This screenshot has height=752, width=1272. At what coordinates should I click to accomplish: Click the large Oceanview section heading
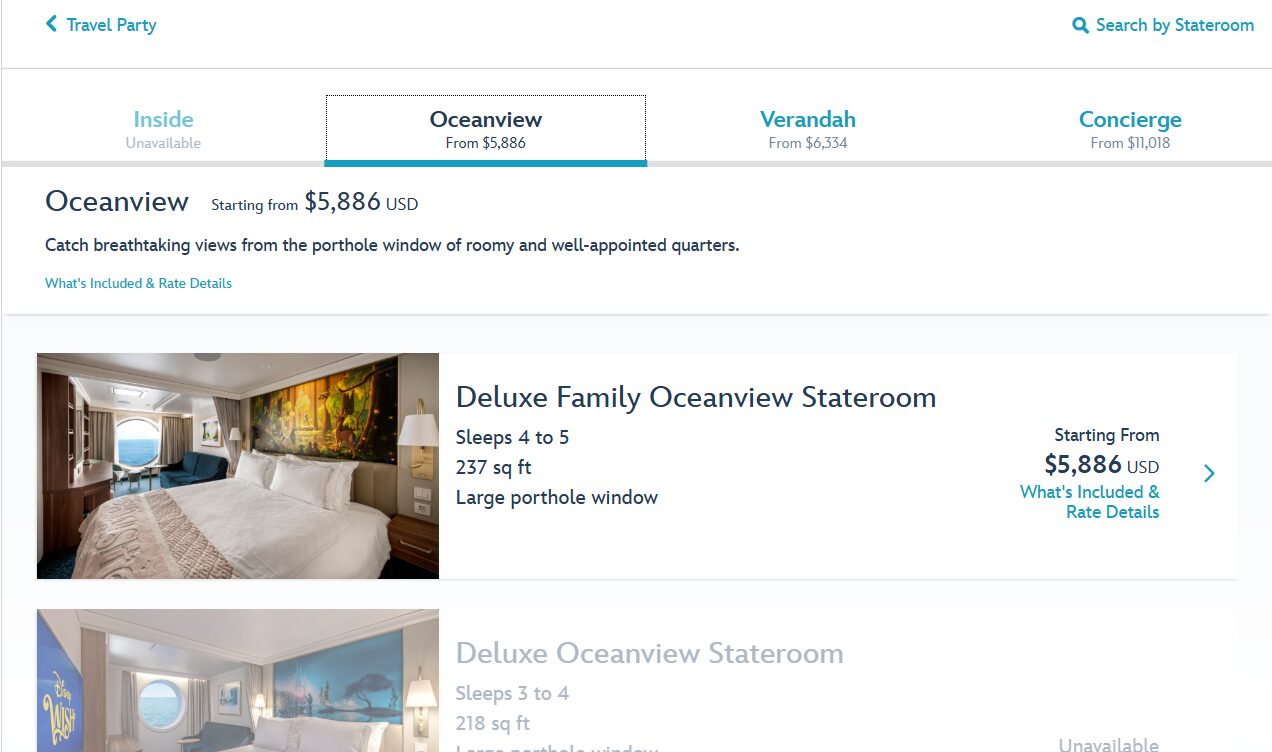pos(117,201)
